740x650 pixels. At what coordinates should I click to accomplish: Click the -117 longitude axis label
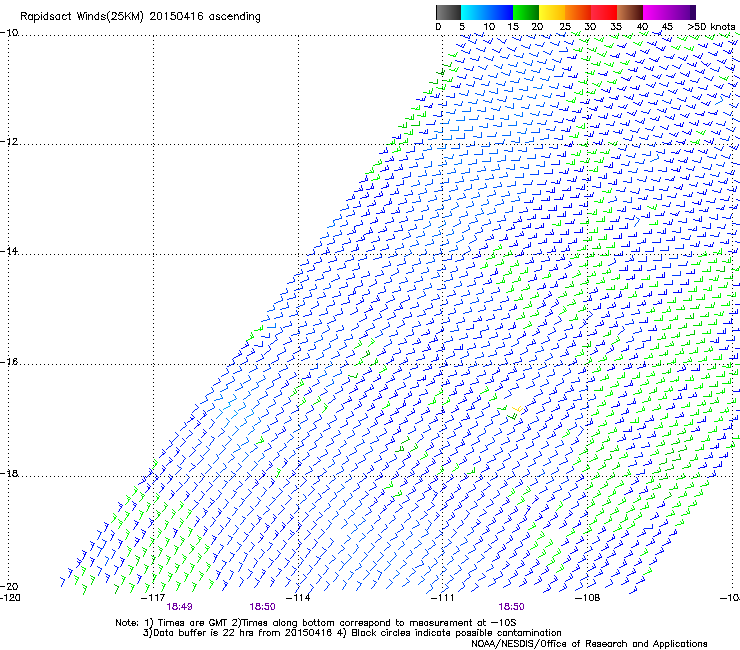tap(153, 598)
